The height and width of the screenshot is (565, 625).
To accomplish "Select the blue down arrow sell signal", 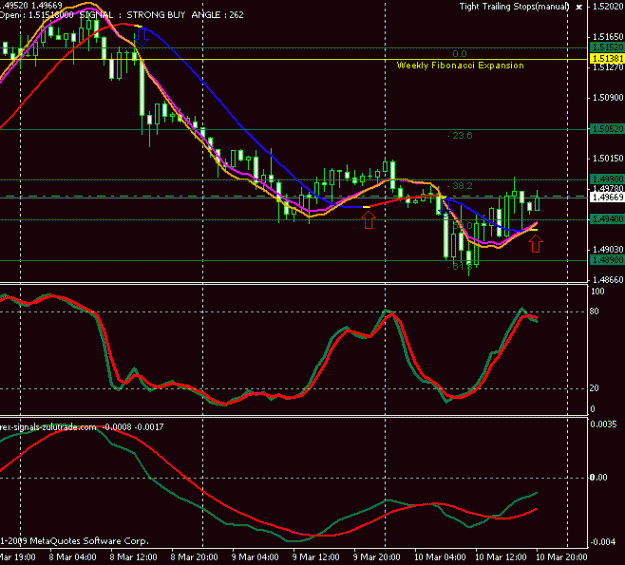I will click(142, 38).
